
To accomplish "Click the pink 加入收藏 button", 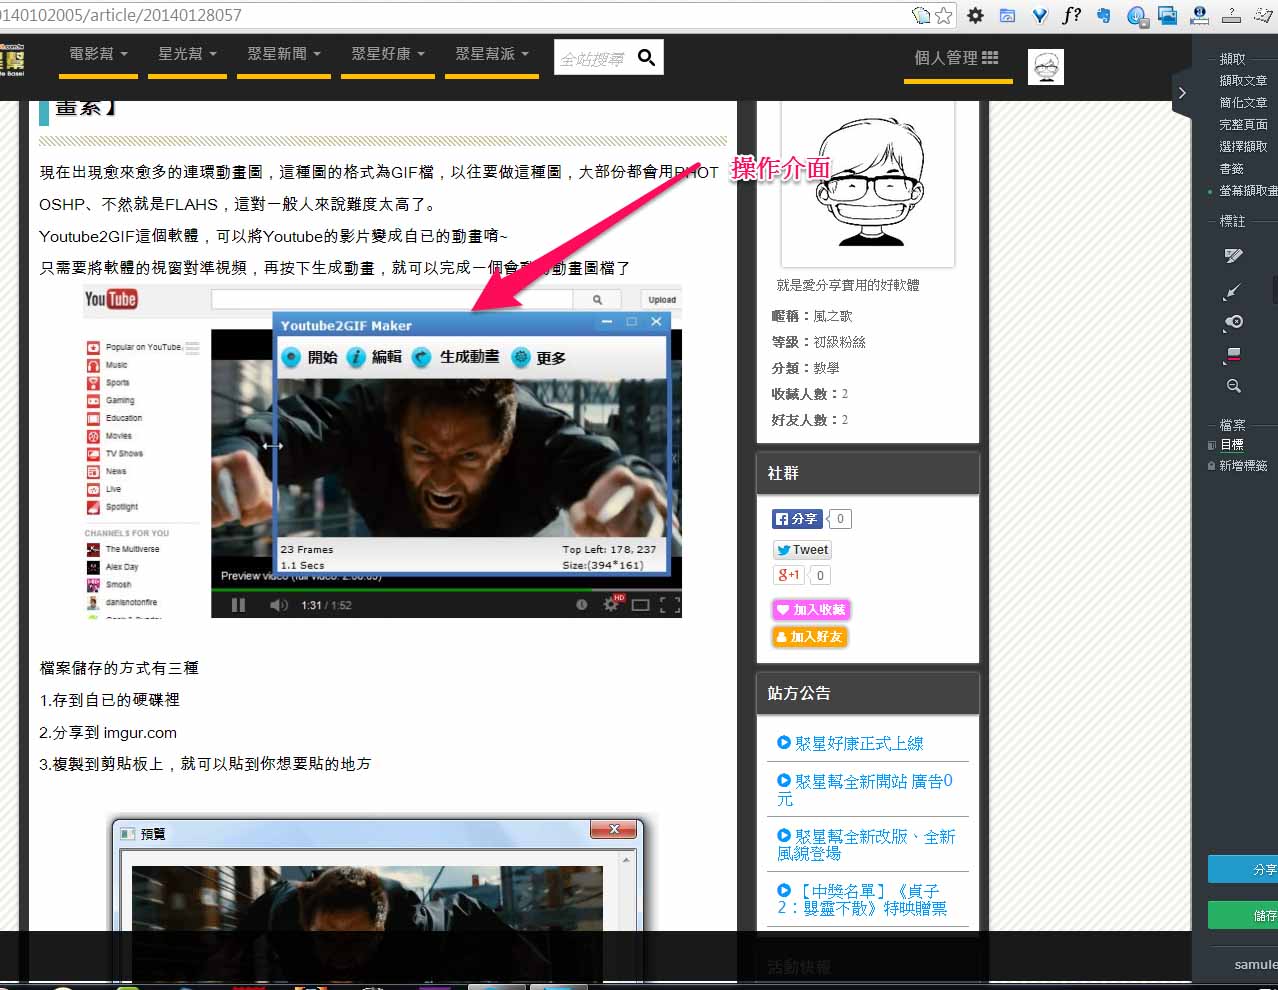I will (811, 609).
